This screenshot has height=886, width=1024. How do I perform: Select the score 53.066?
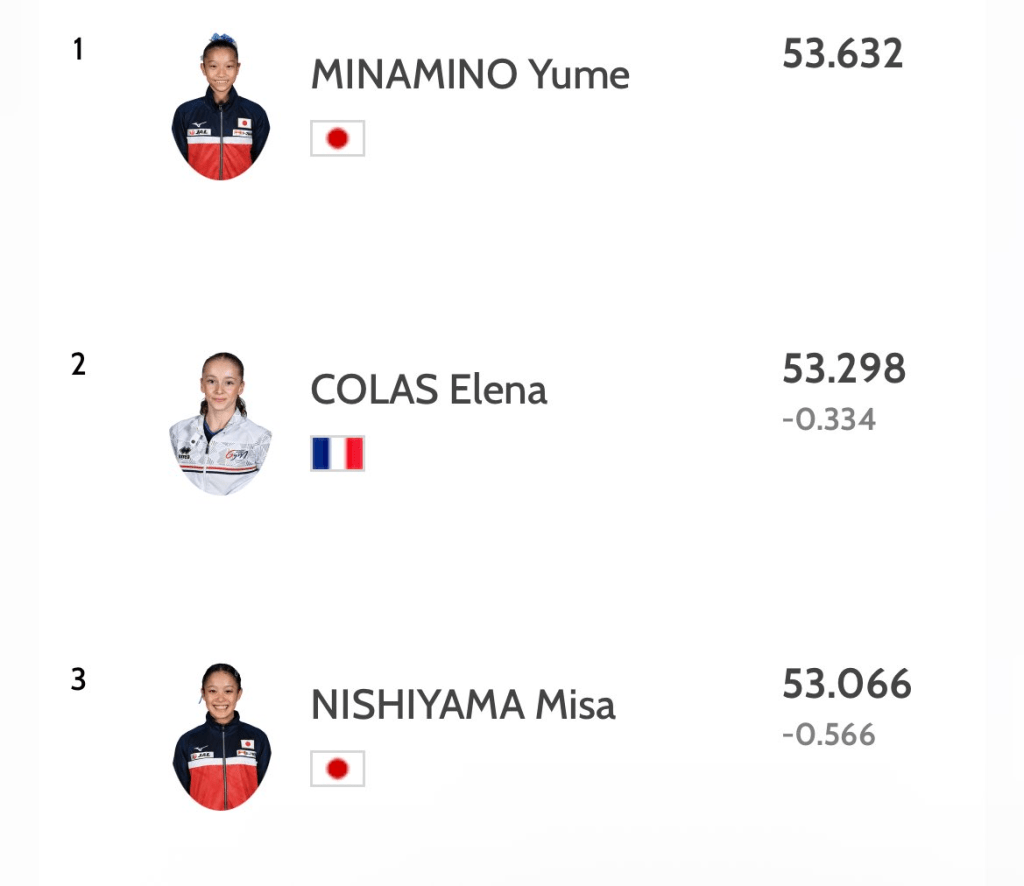pos(846,685)
